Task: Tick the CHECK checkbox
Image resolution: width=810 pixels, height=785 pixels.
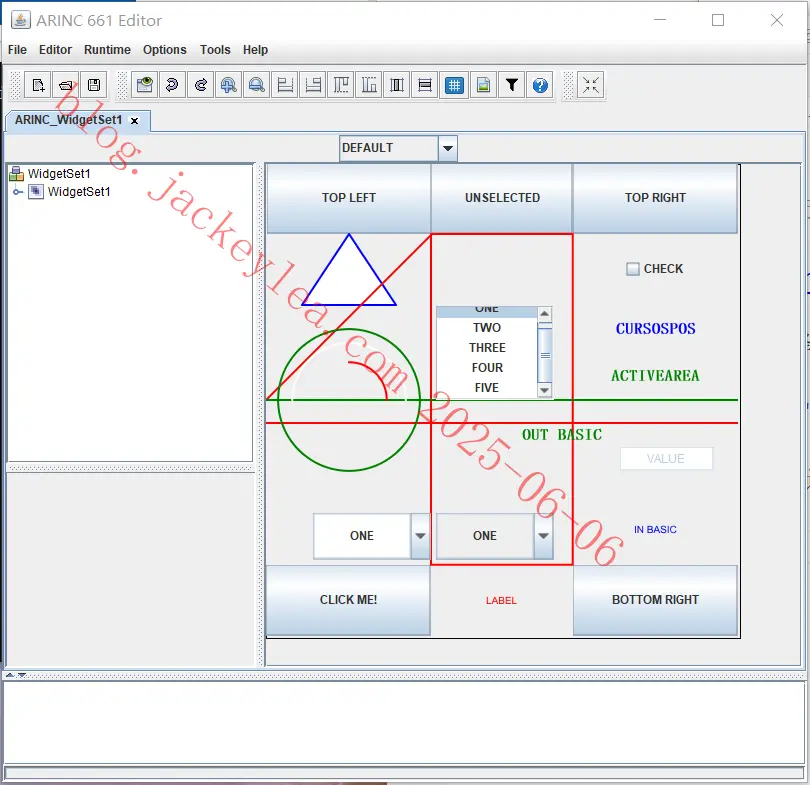Action: [x=632, y=269]
